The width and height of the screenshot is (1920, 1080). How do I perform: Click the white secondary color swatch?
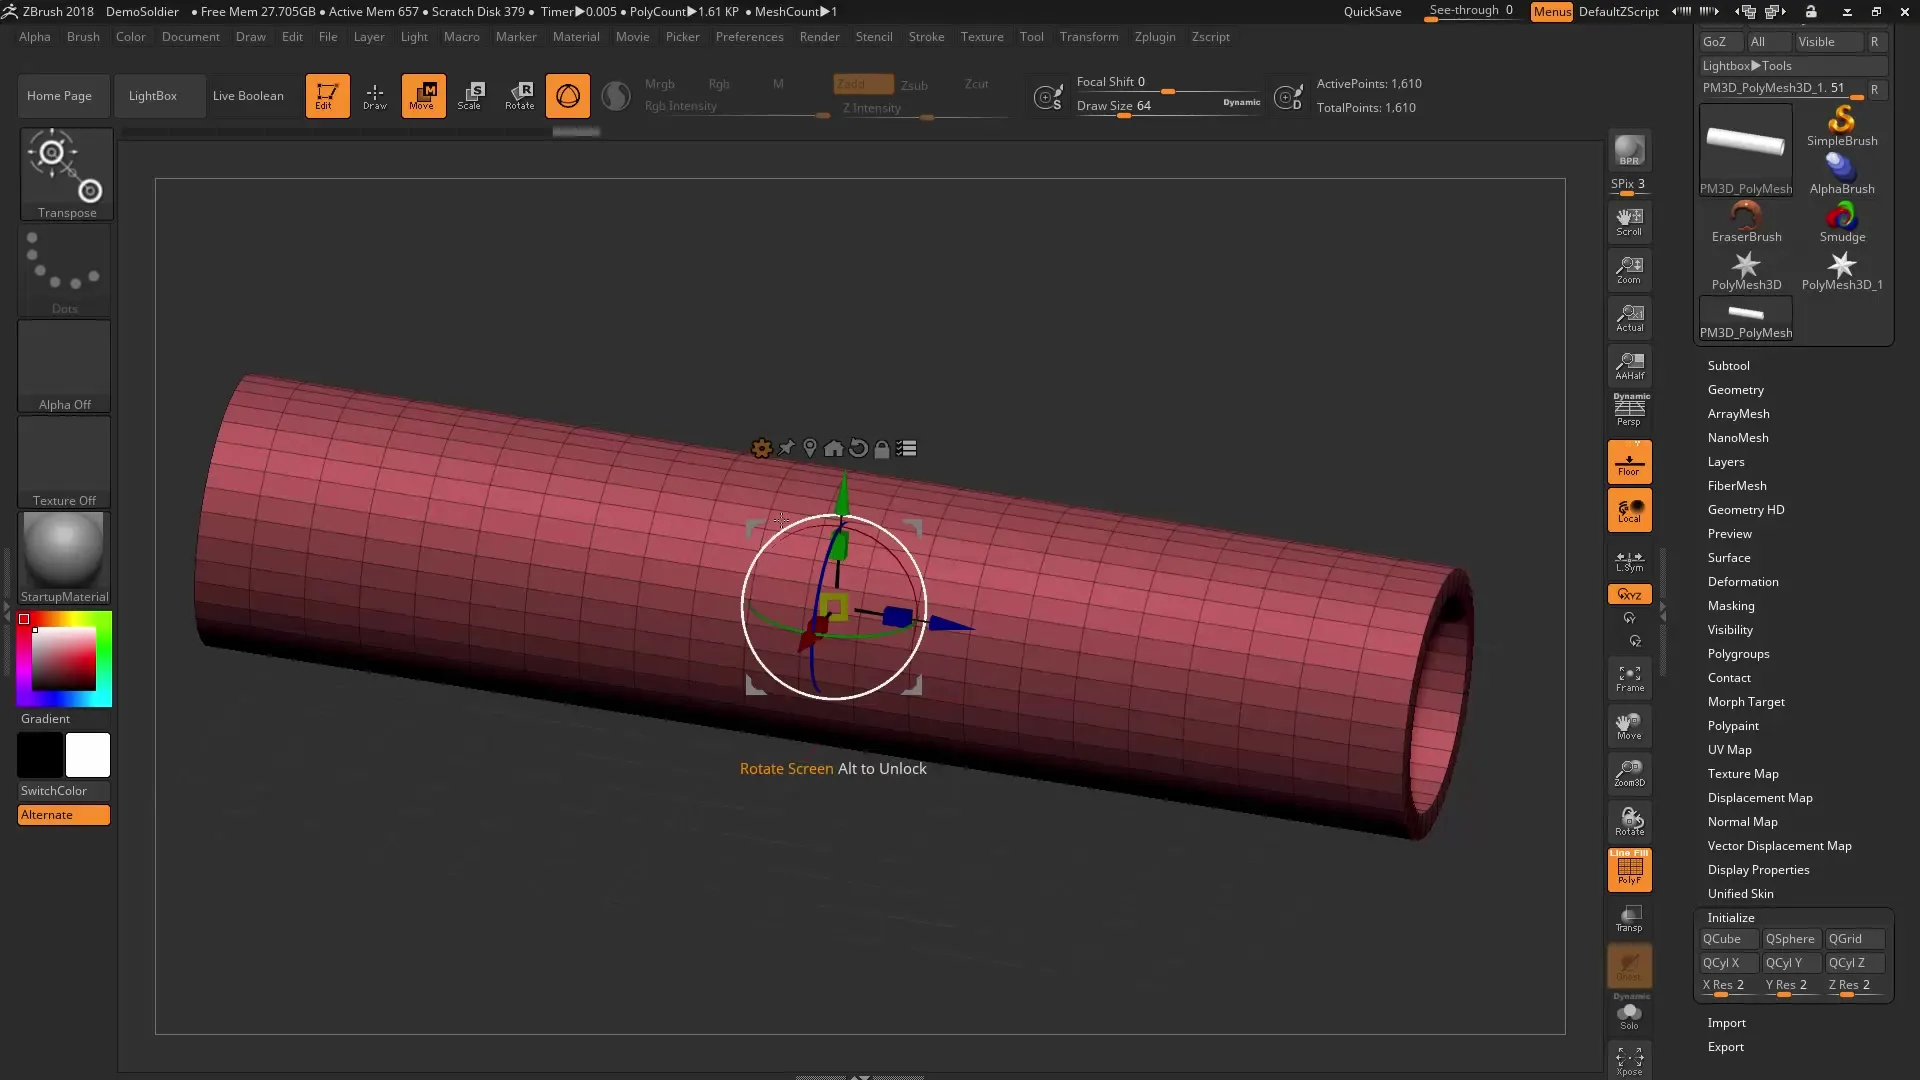click(88, 755)
